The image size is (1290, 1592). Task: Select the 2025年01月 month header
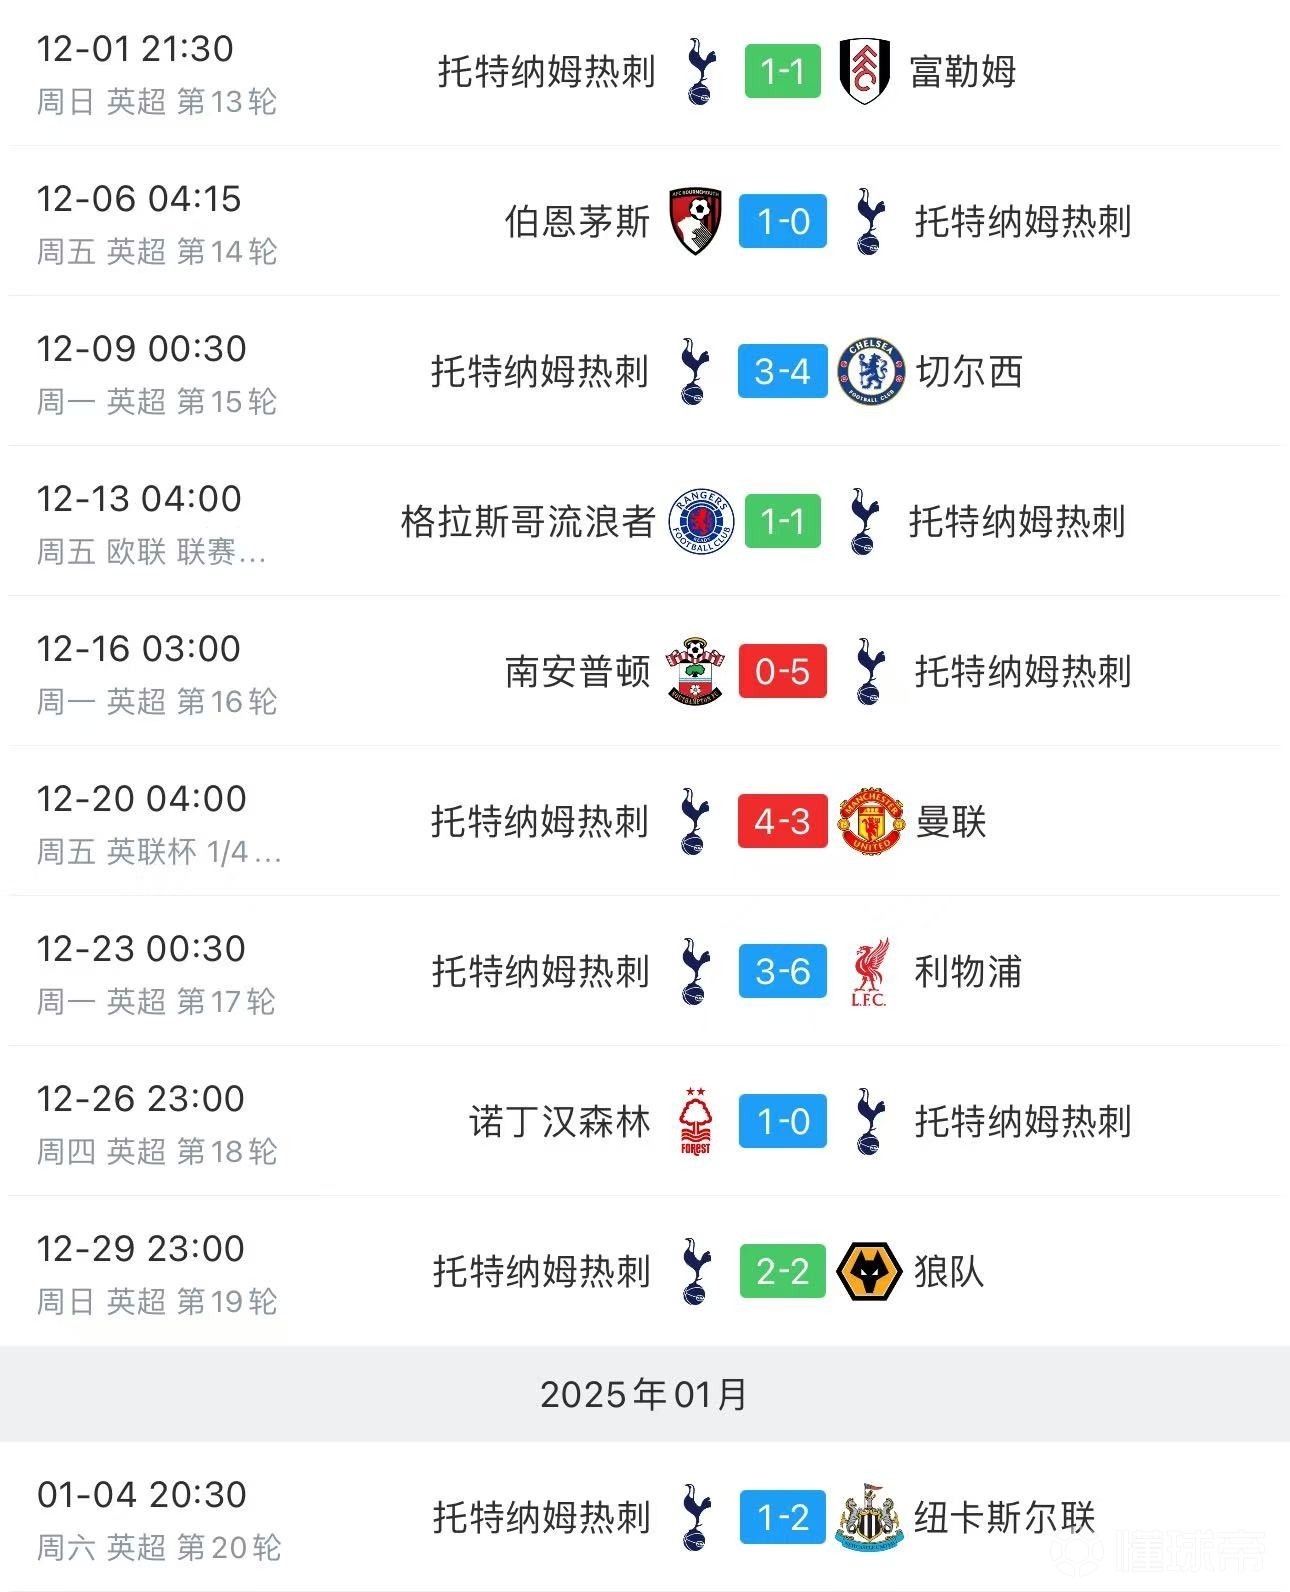pos(644,1394)
